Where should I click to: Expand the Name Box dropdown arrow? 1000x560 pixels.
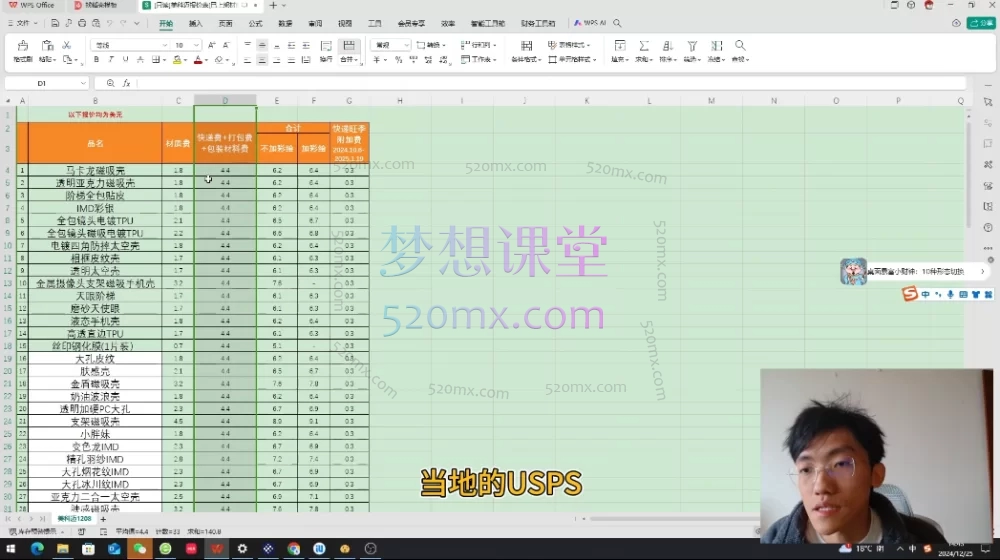click(x=83, y=84)
